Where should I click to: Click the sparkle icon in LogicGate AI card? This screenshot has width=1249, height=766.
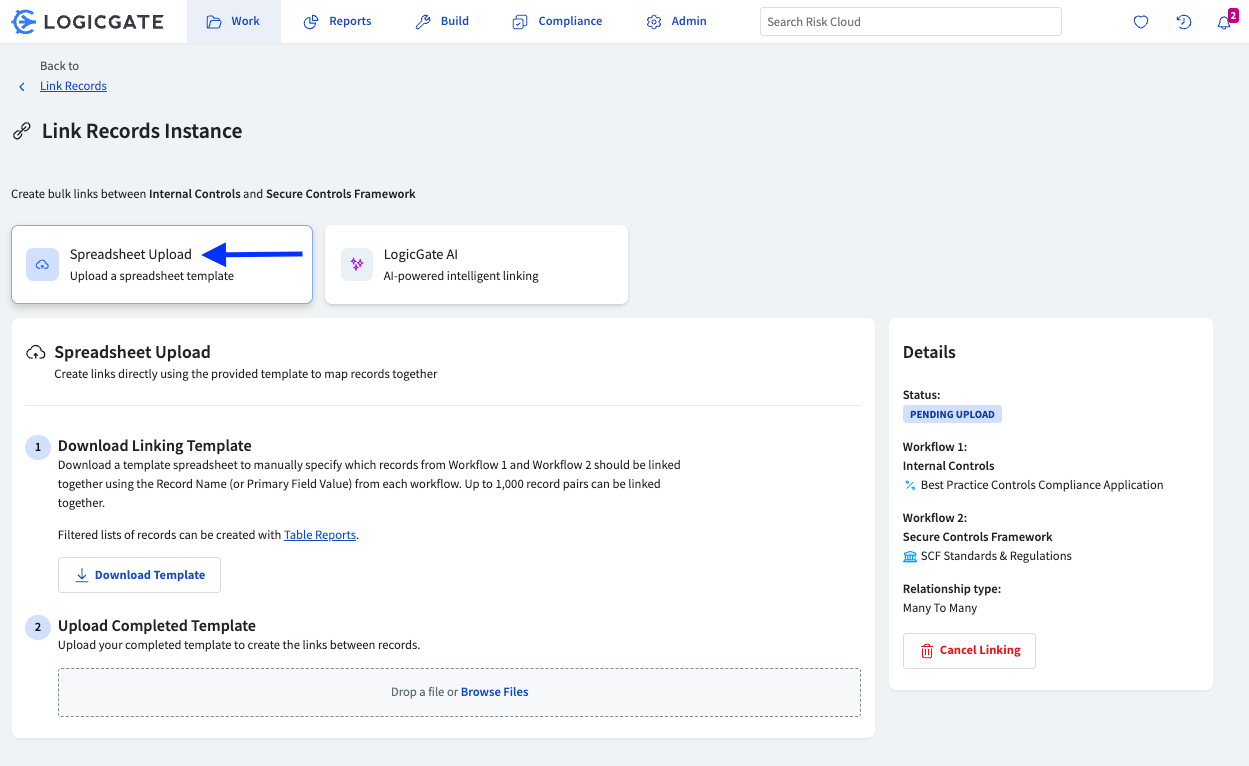pos(357,264)
